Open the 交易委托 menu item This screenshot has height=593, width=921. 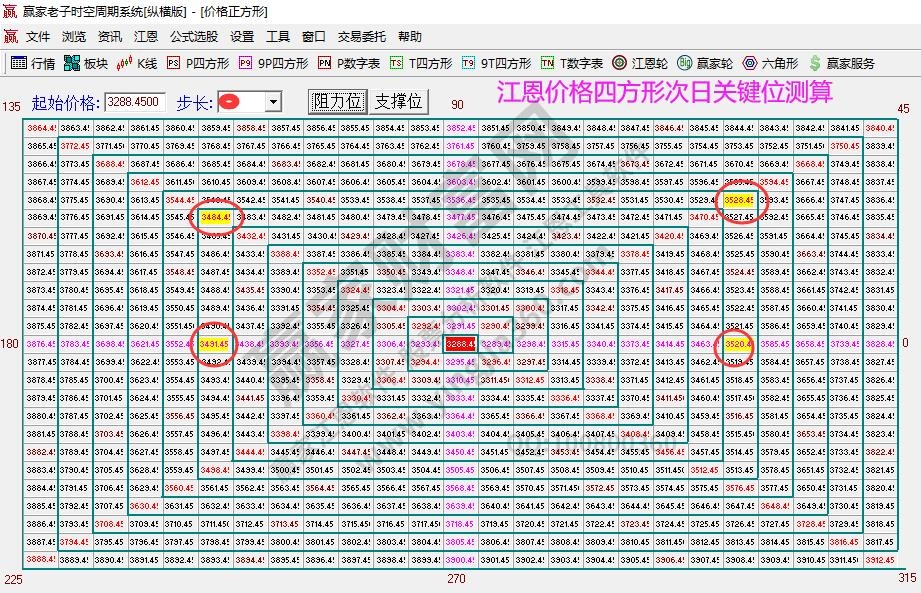point(361,36)
